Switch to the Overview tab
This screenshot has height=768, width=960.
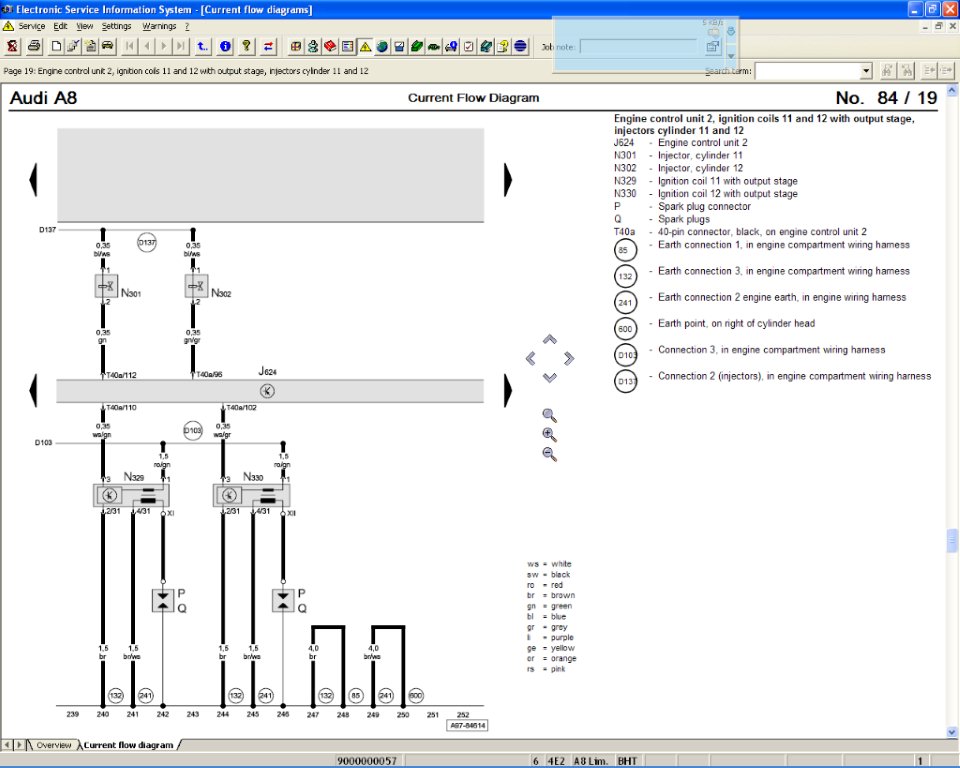53,745
